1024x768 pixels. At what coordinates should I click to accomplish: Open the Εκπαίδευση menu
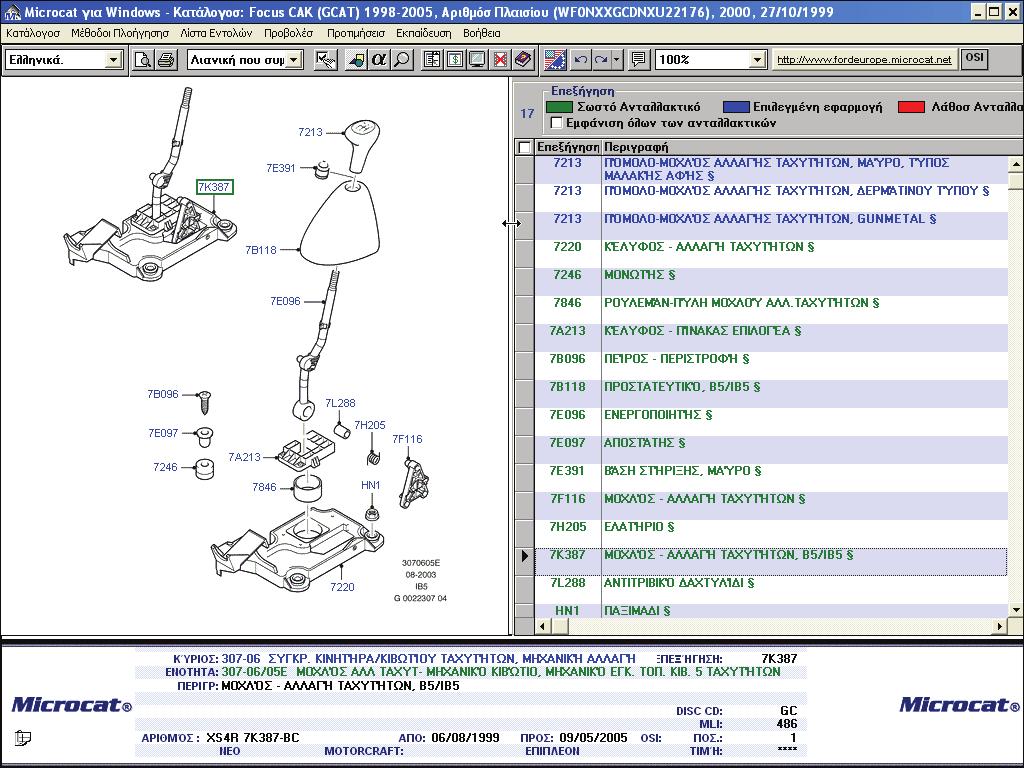click(424, 33)
